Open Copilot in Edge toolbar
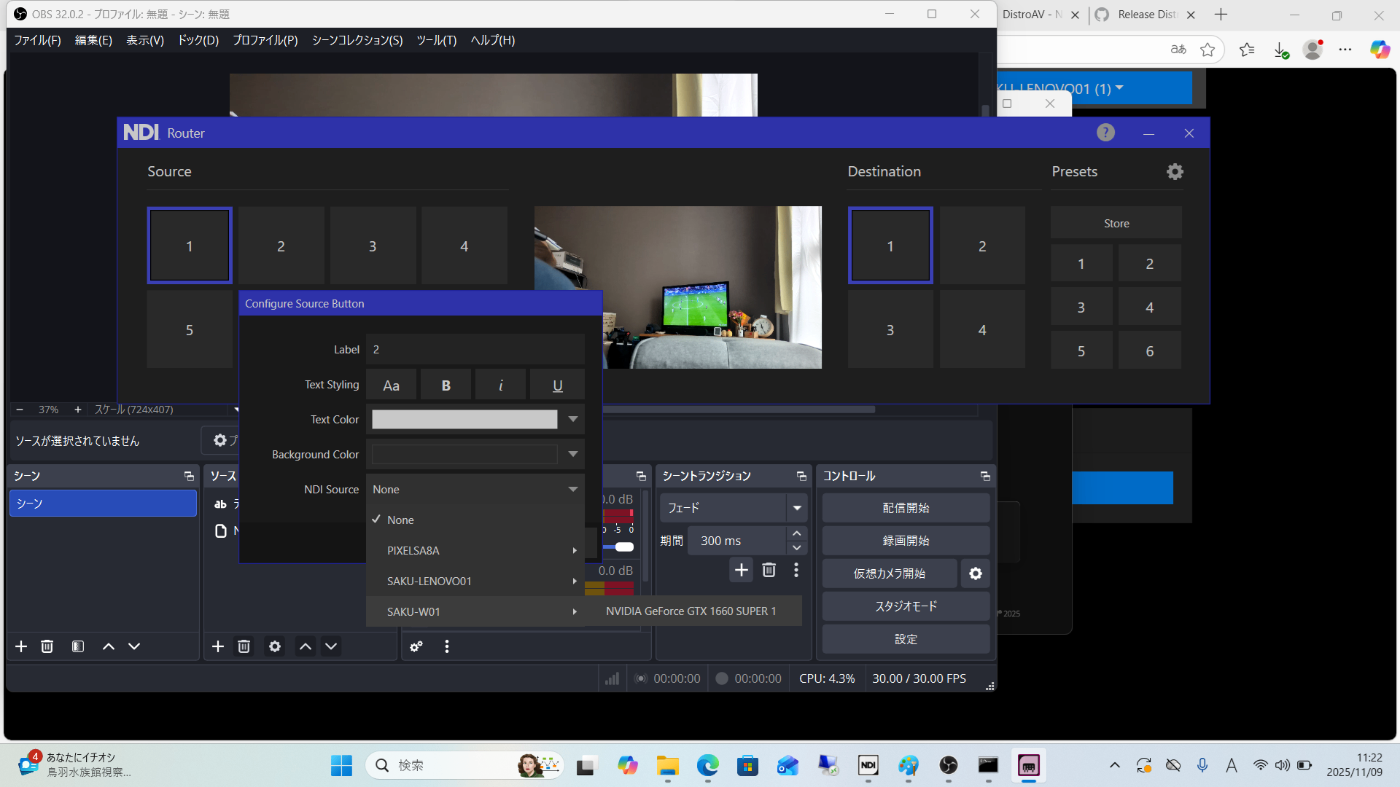The width and height of the screenshot is (1400, 787). click(x=1379, y=49)
